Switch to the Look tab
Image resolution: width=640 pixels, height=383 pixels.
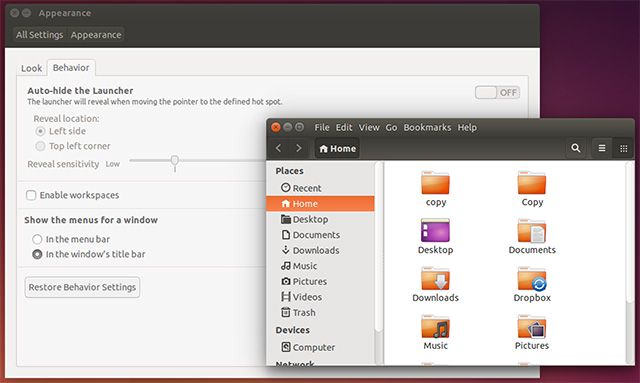pyautogui.click(x=31, y=68)
